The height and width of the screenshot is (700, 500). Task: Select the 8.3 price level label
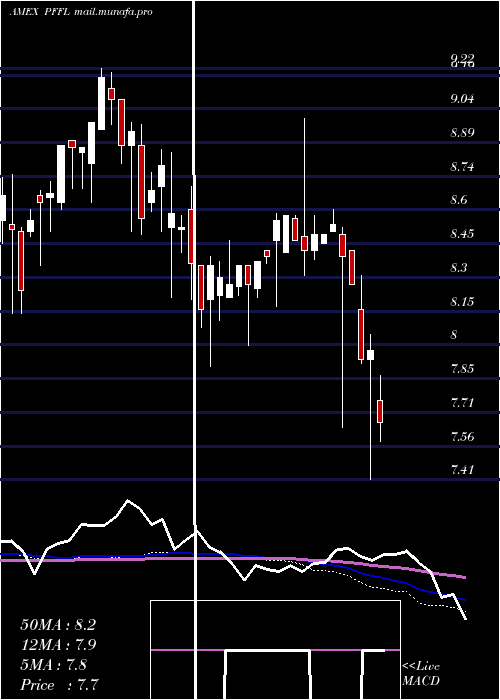click(459, 267)
